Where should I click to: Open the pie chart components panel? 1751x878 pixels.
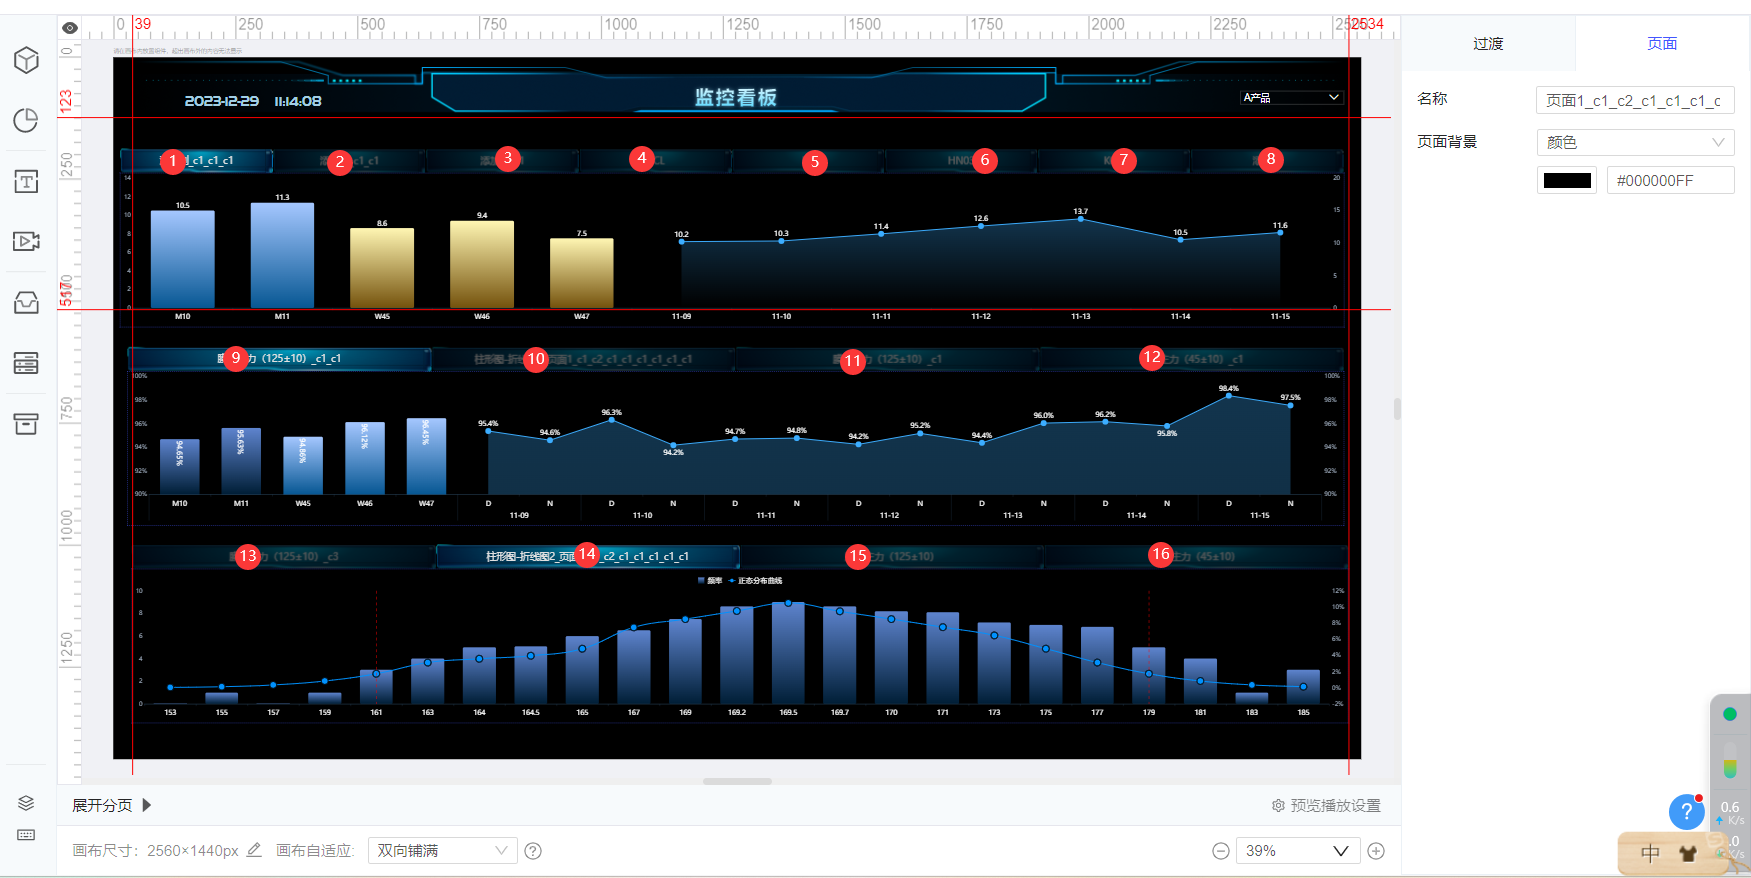pyautogui.click(x=26, y=121)
